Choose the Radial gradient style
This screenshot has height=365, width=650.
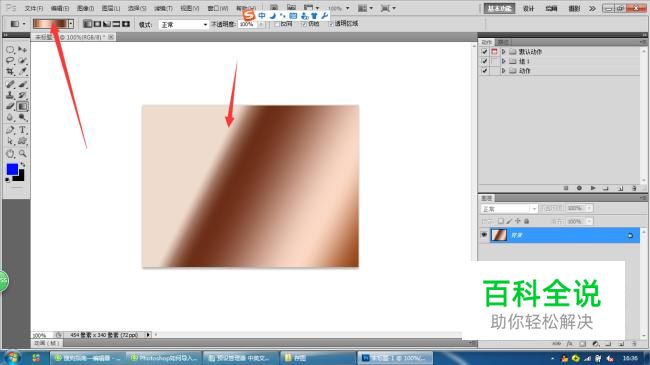click(97, 24)
